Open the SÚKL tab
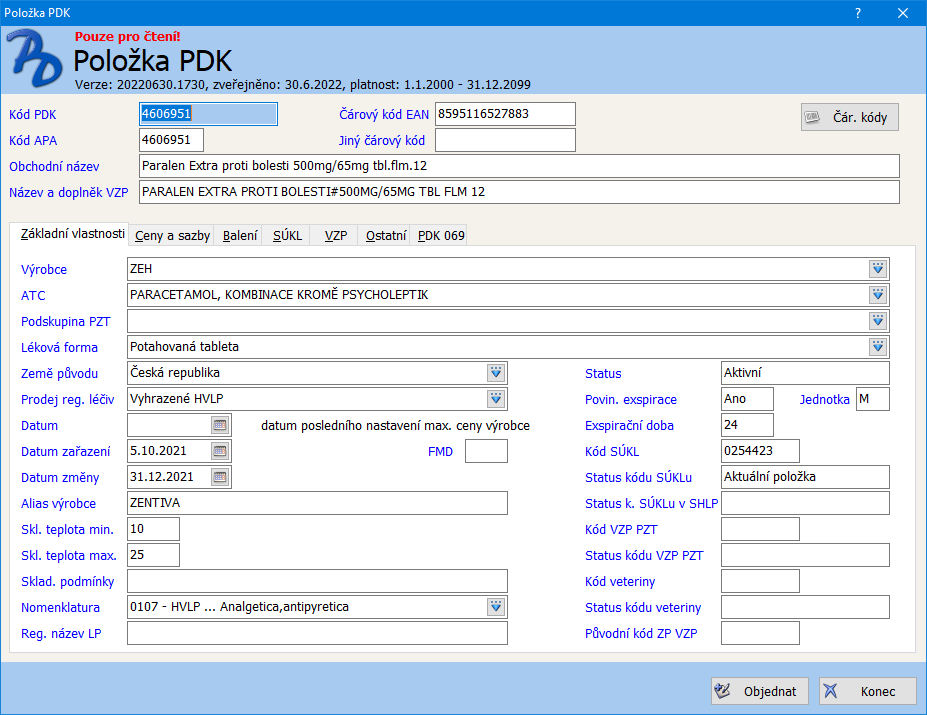The height and width of the screenshot is (715, 927). (x=287, y=236)
